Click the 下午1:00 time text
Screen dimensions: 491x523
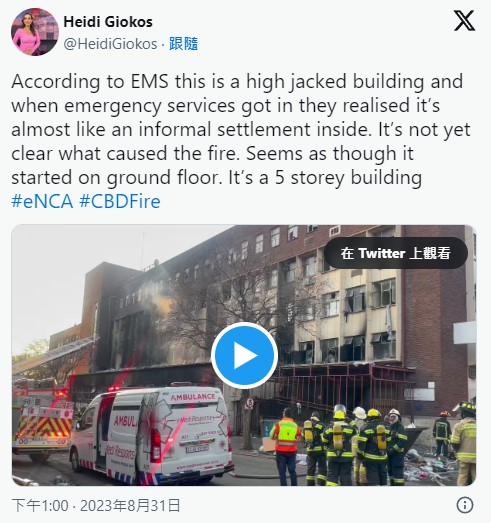pyautogui.click(x=40, y=506)
